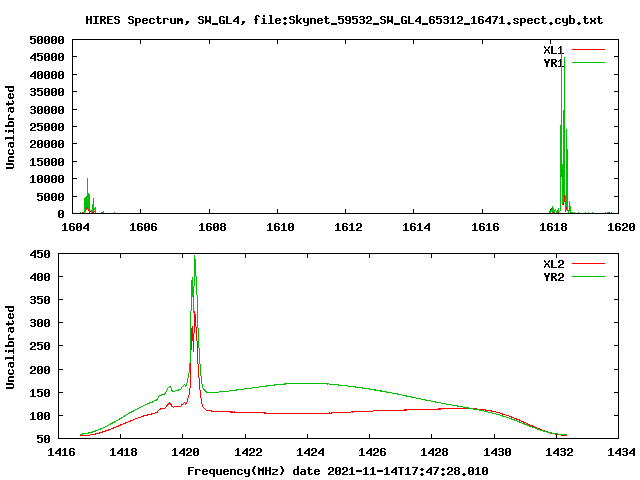Click the 50000 y-axis tick label
Viewport: 640px width, 480px height.
47,40
